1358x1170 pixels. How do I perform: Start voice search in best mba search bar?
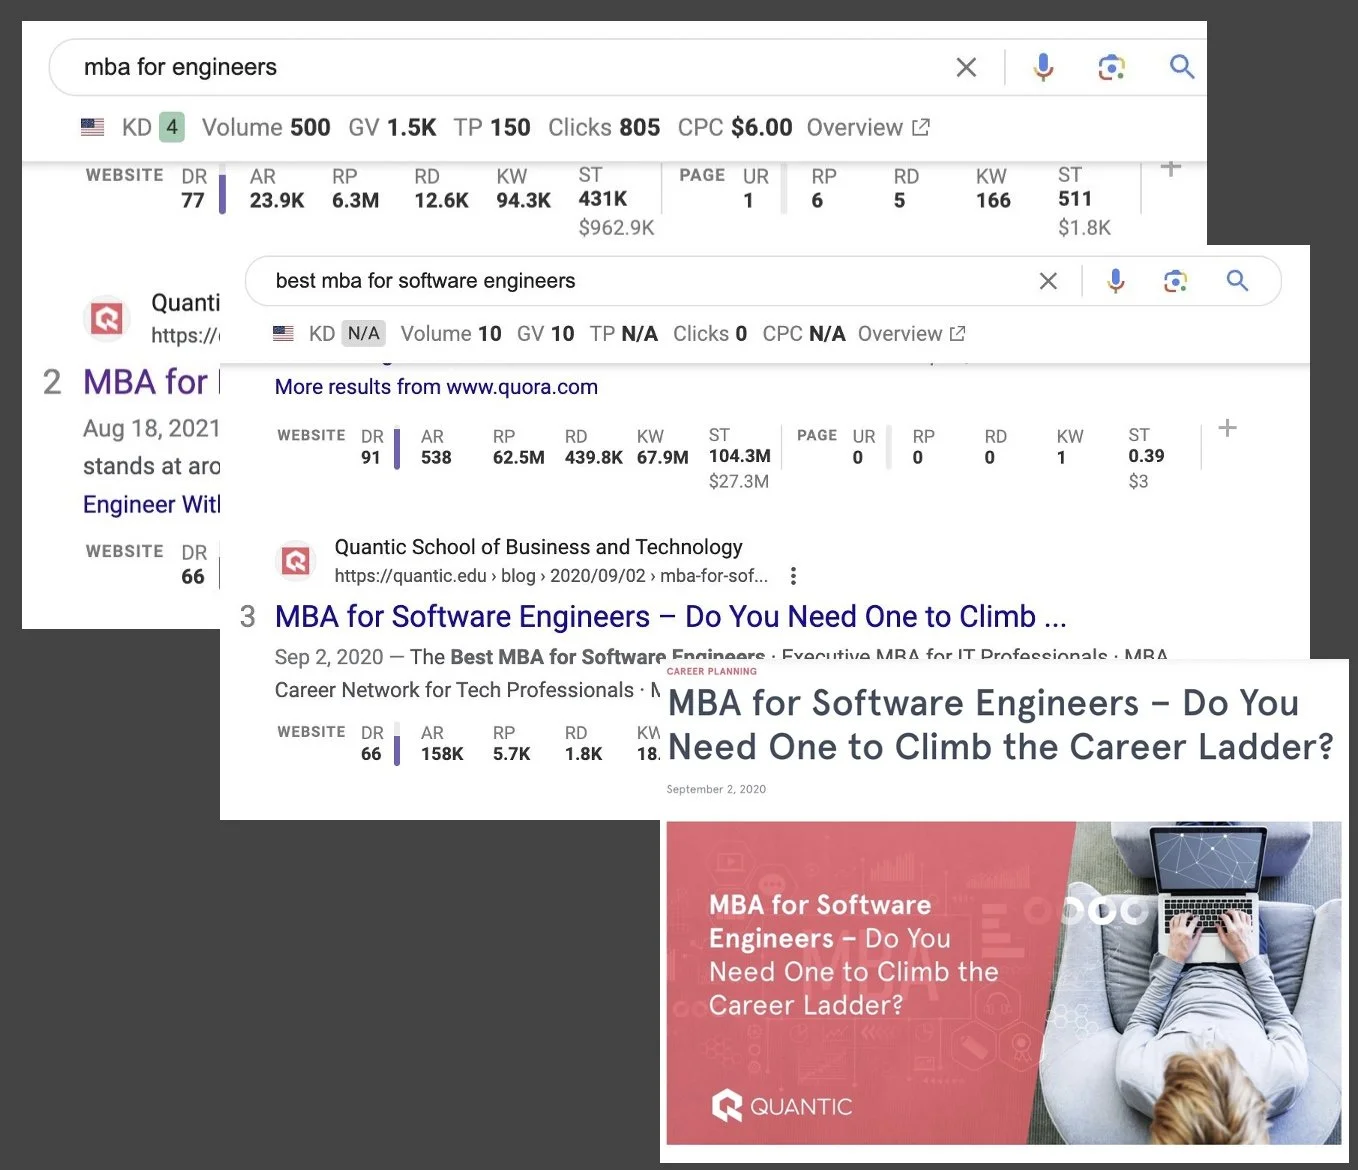tap(1116, 281)
